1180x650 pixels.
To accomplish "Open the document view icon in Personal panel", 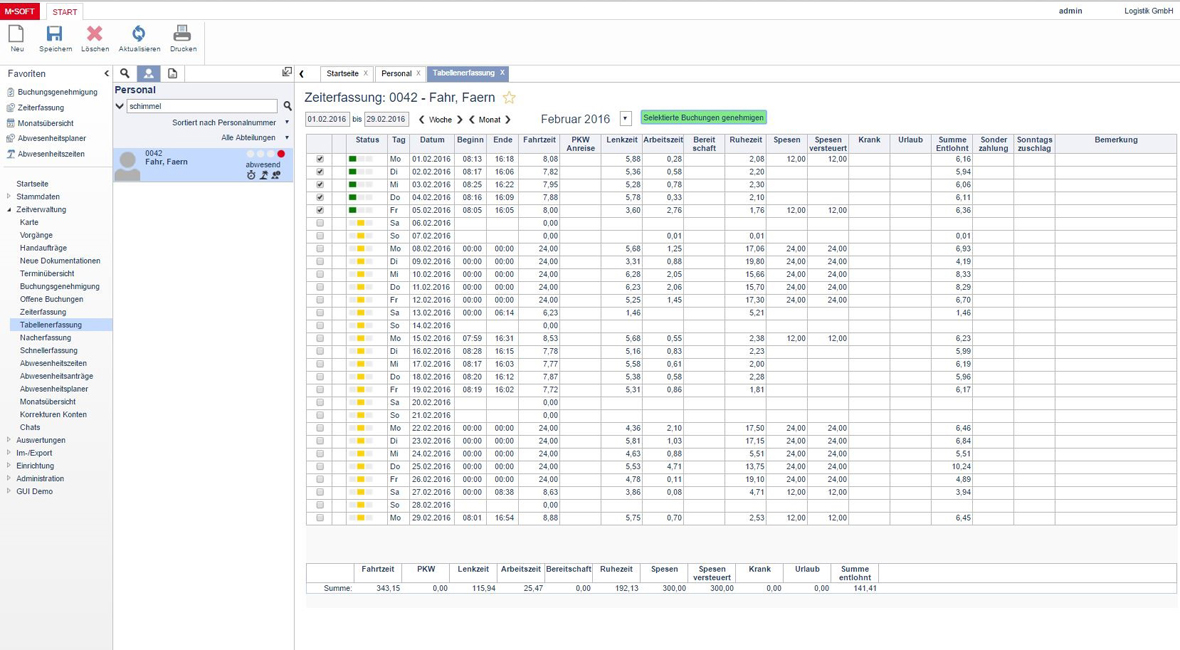I will click(172, 73).
